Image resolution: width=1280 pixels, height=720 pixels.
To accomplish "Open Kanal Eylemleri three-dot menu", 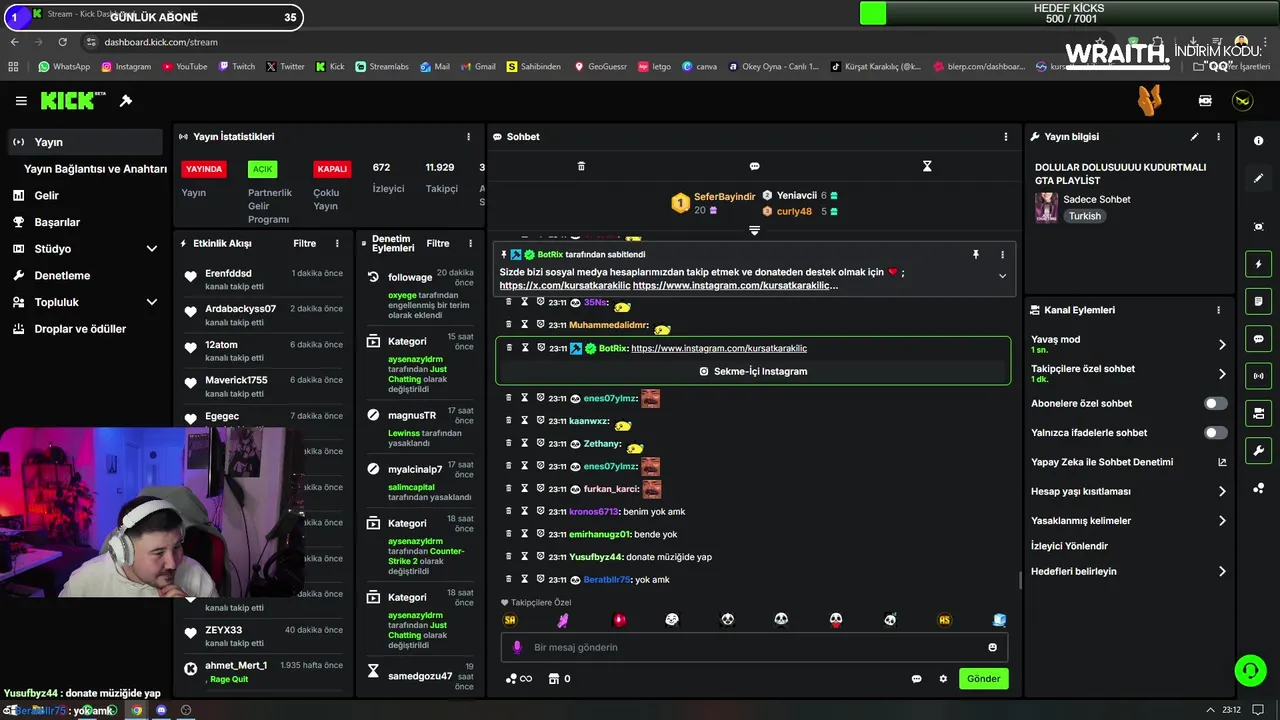I will click(x=1218, y=310).
